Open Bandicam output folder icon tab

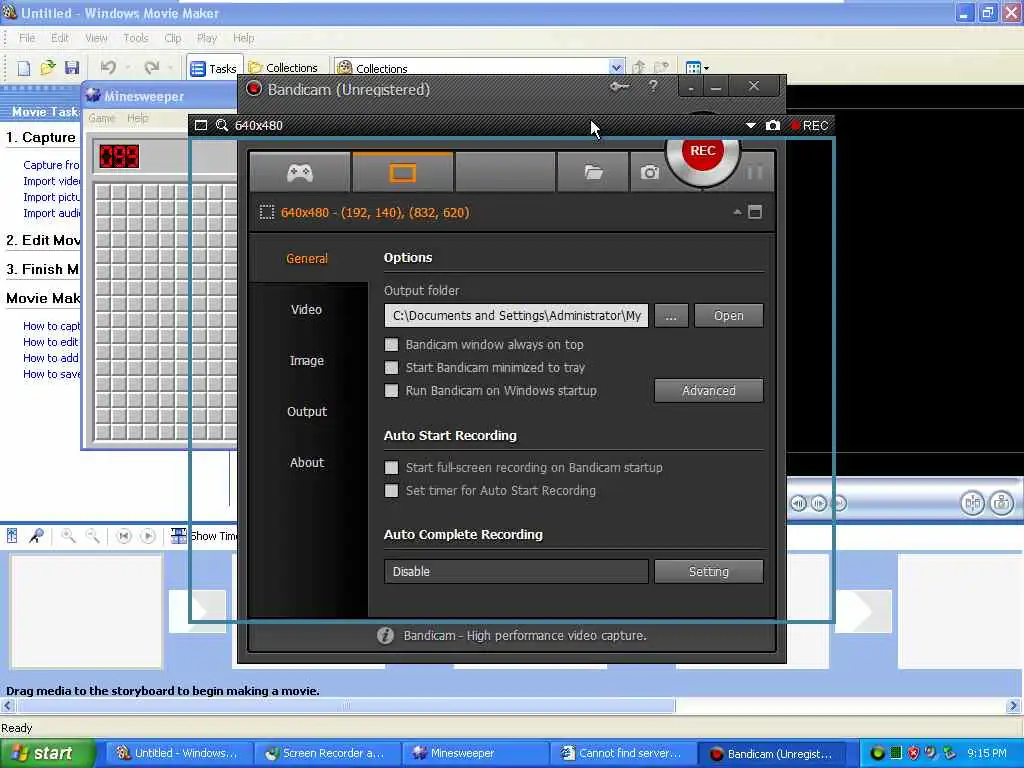tap(593, 172)
